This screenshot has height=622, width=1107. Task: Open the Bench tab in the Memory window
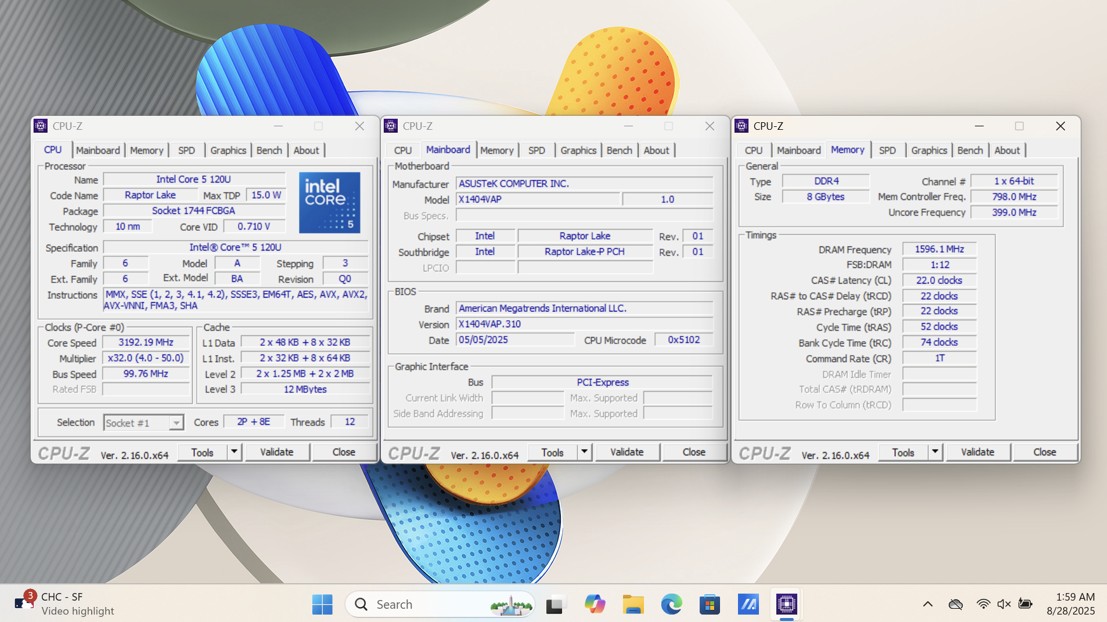970,149
